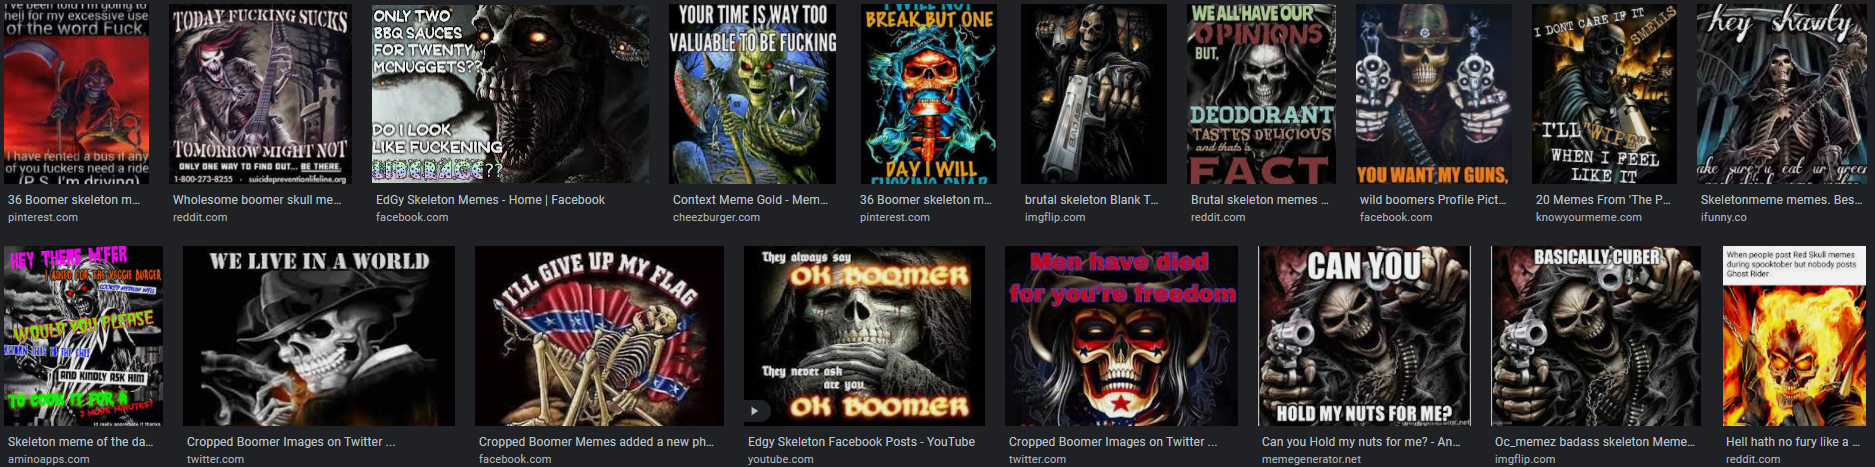Open 'Edgy Skeleton Facebook Posts - YouTube' link
This screenshot has width=1875, height=467.
click(861, 442)
